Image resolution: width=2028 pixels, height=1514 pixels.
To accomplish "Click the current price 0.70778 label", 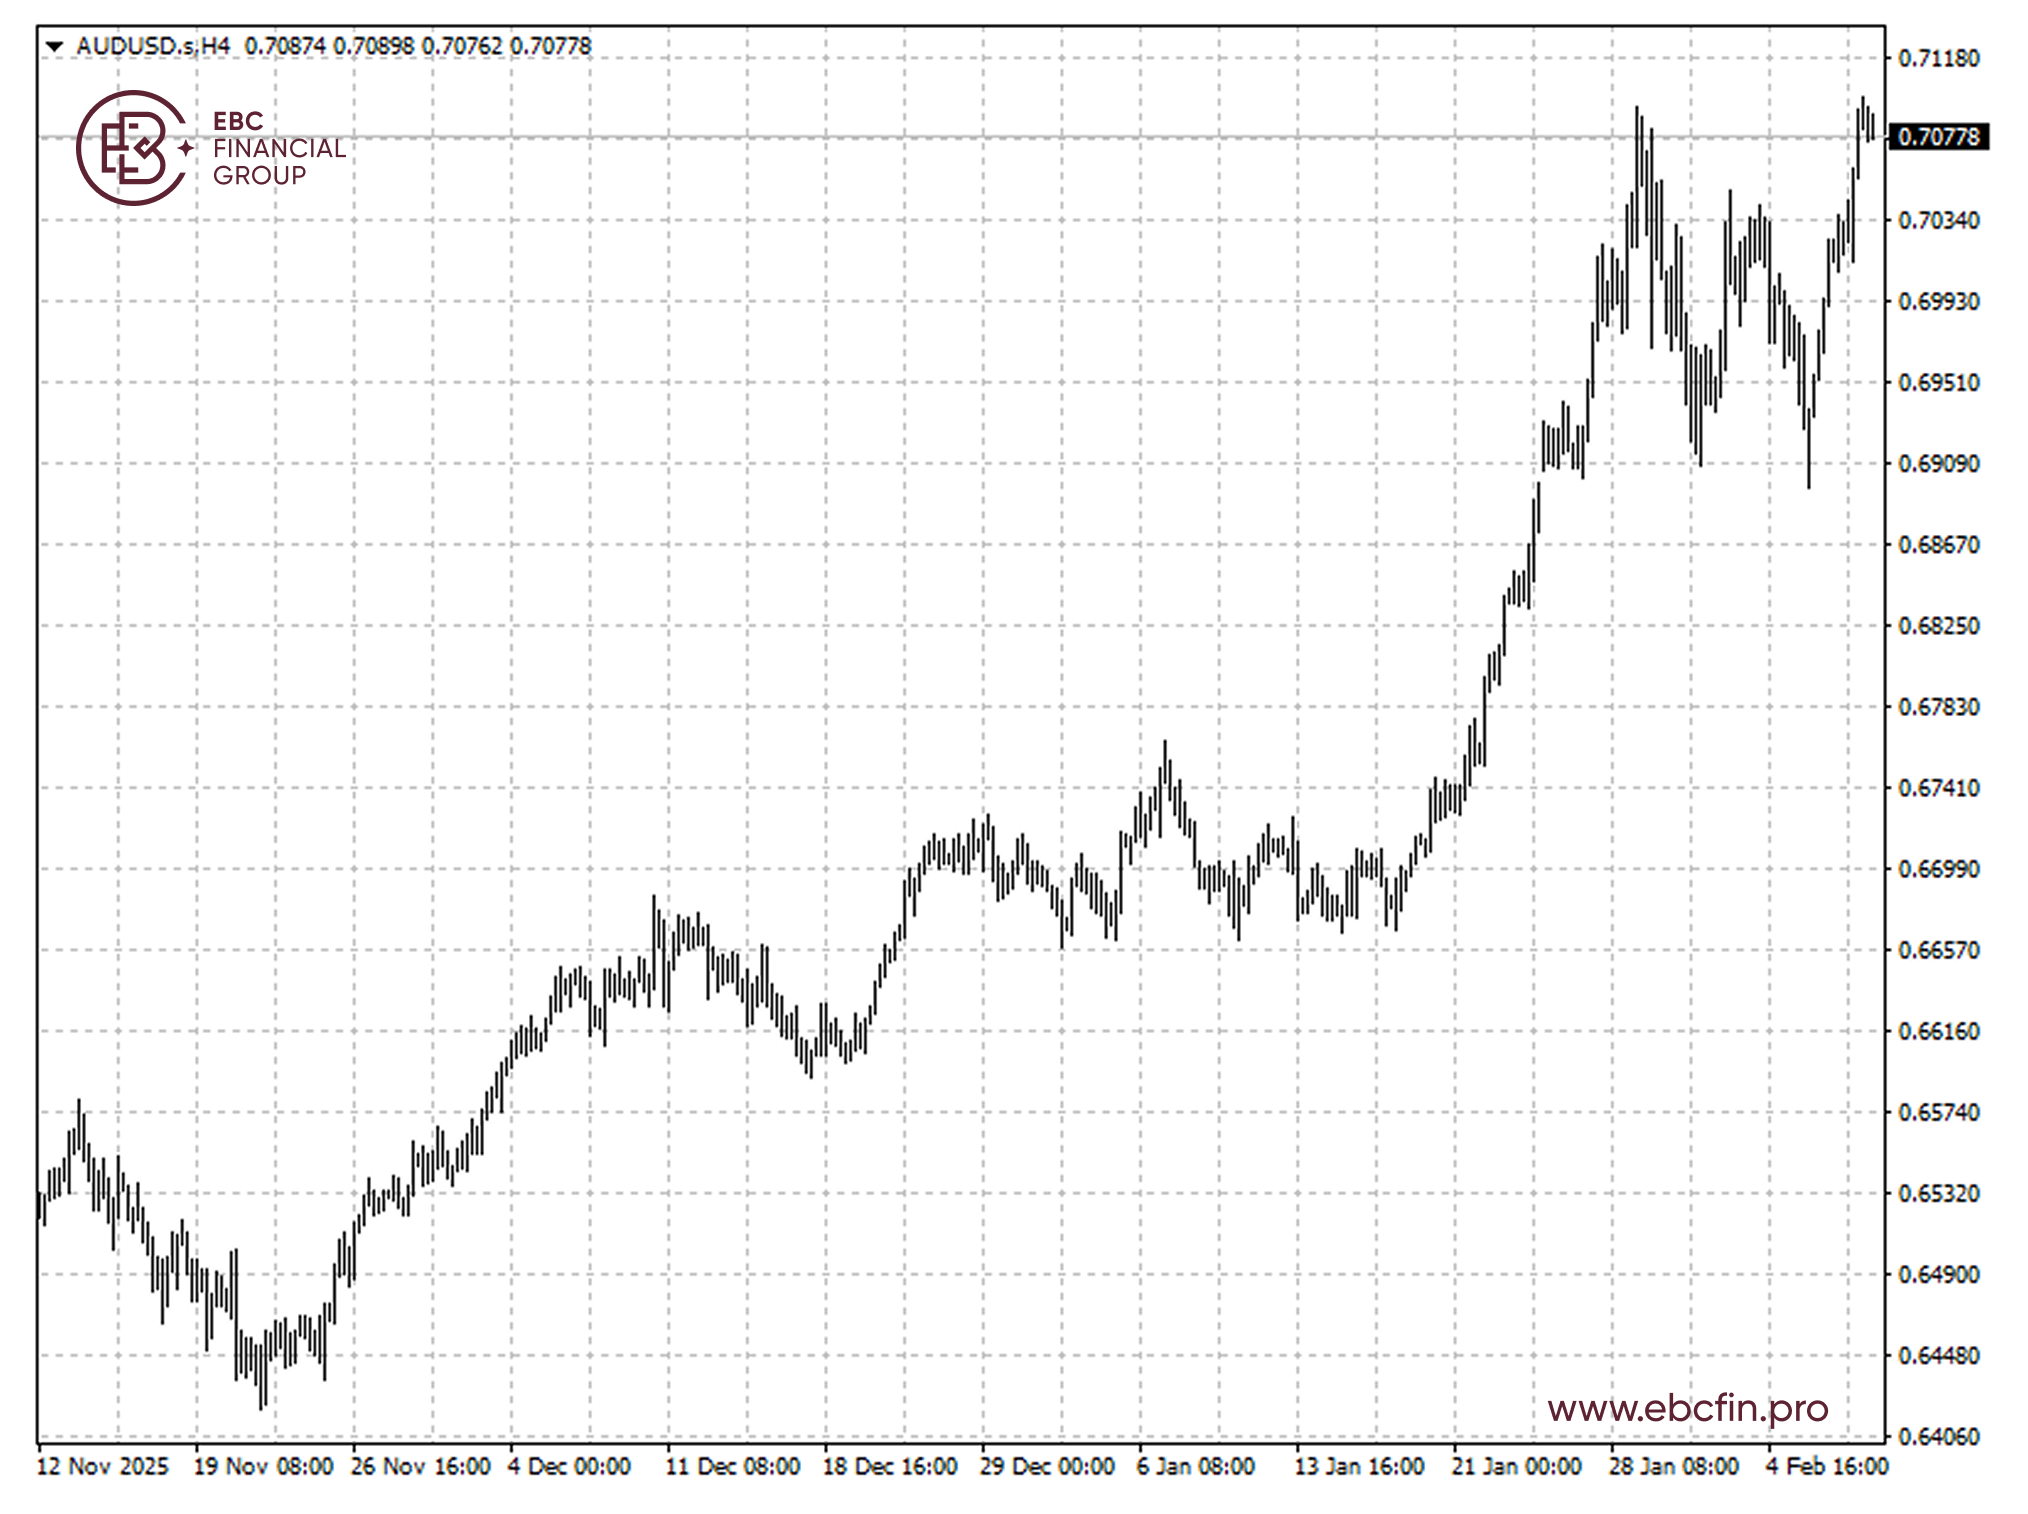I will 1937,137.
